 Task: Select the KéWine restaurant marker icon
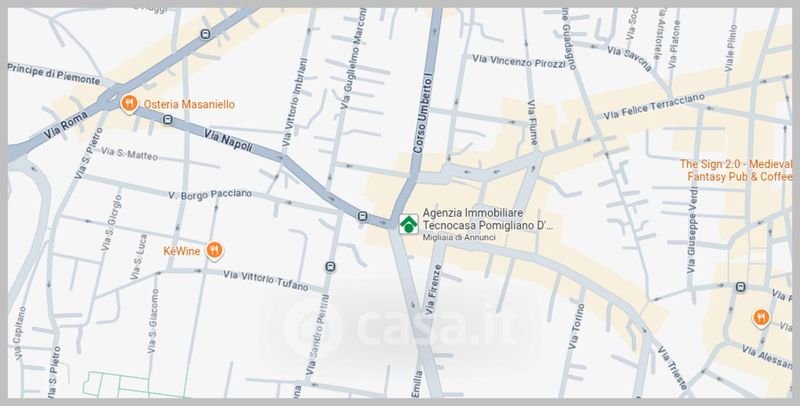[x=214, y=250]
